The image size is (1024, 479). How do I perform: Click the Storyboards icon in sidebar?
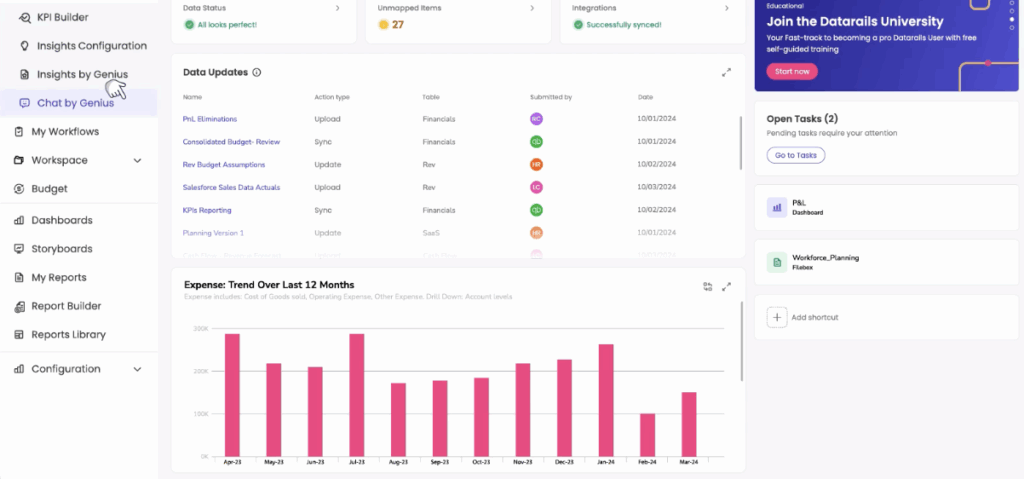click(x=20, y=249)
